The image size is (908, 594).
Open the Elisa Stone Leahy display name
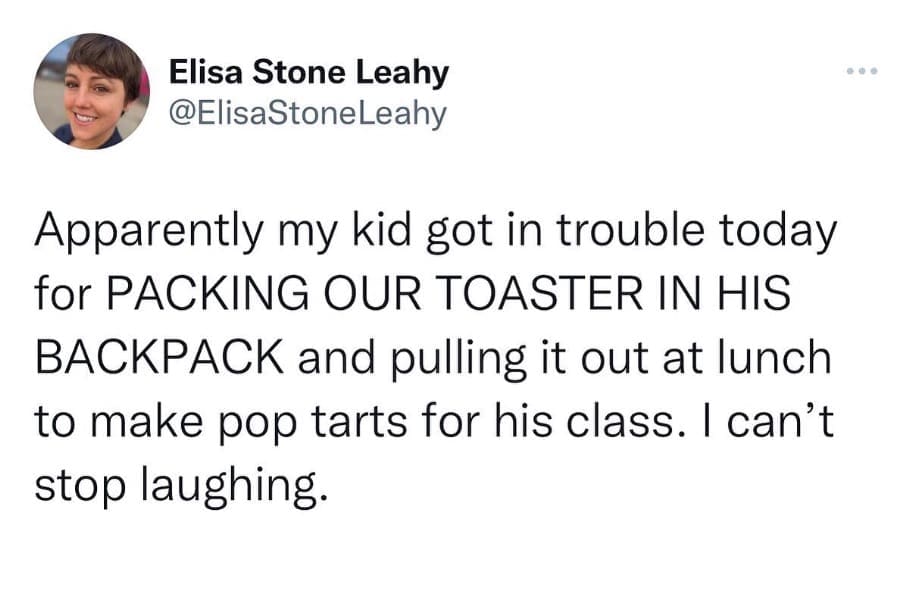(x=309, y=73)
